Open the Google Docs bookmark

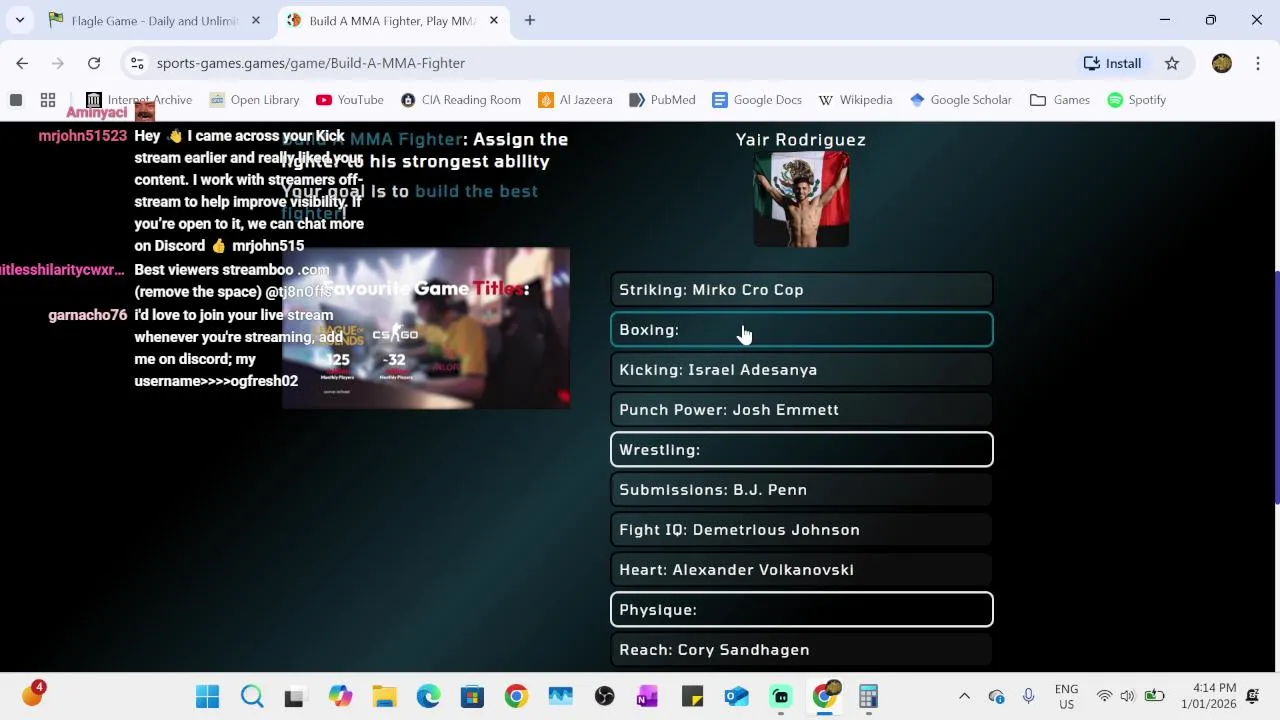click(x=757, y=100)
